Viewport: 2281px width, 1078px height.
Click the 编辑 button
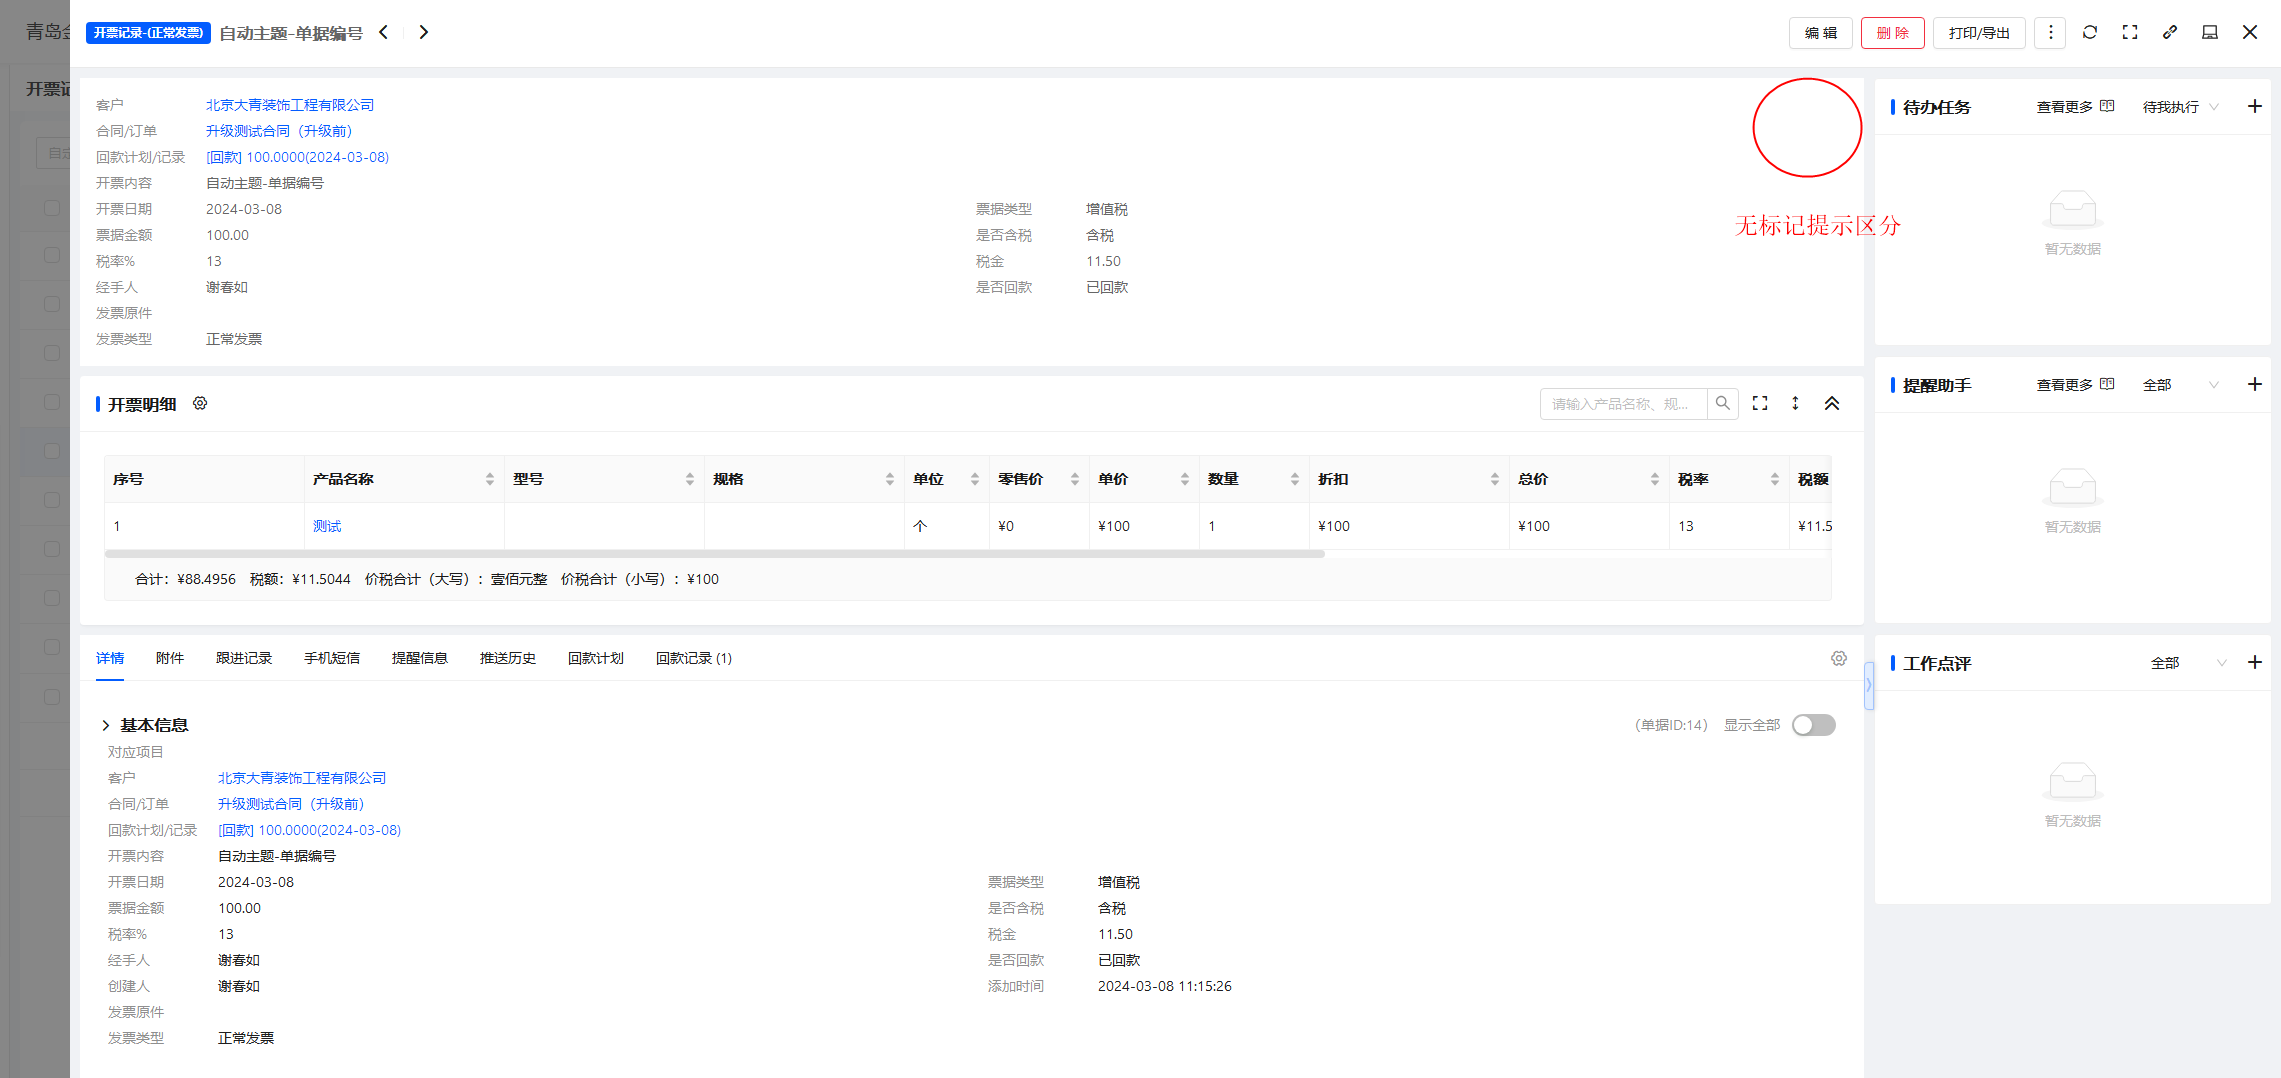point(1821,33)
